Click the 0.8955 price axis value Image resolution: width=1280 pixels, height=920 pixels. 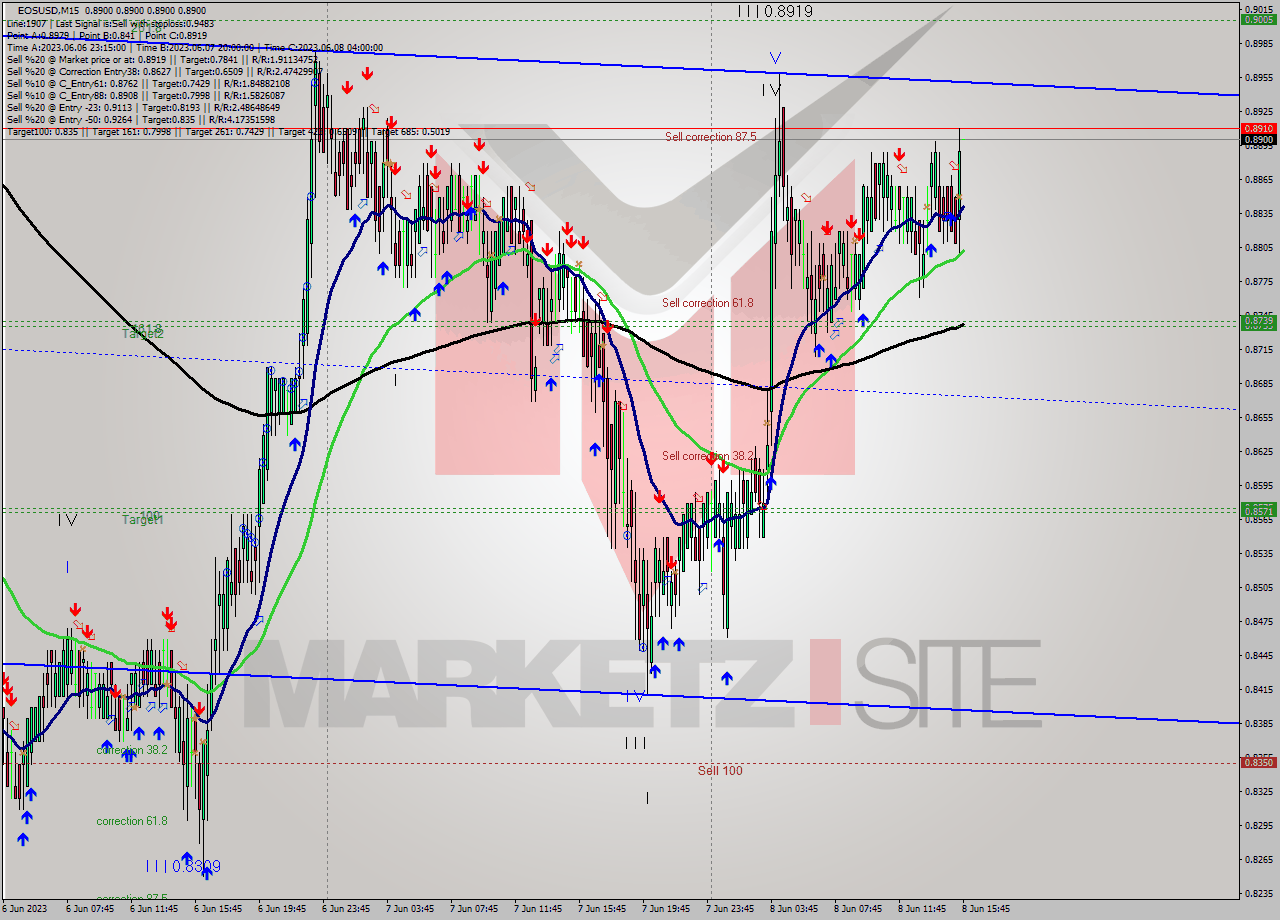pyautogui.click(x=1258, y=78)
